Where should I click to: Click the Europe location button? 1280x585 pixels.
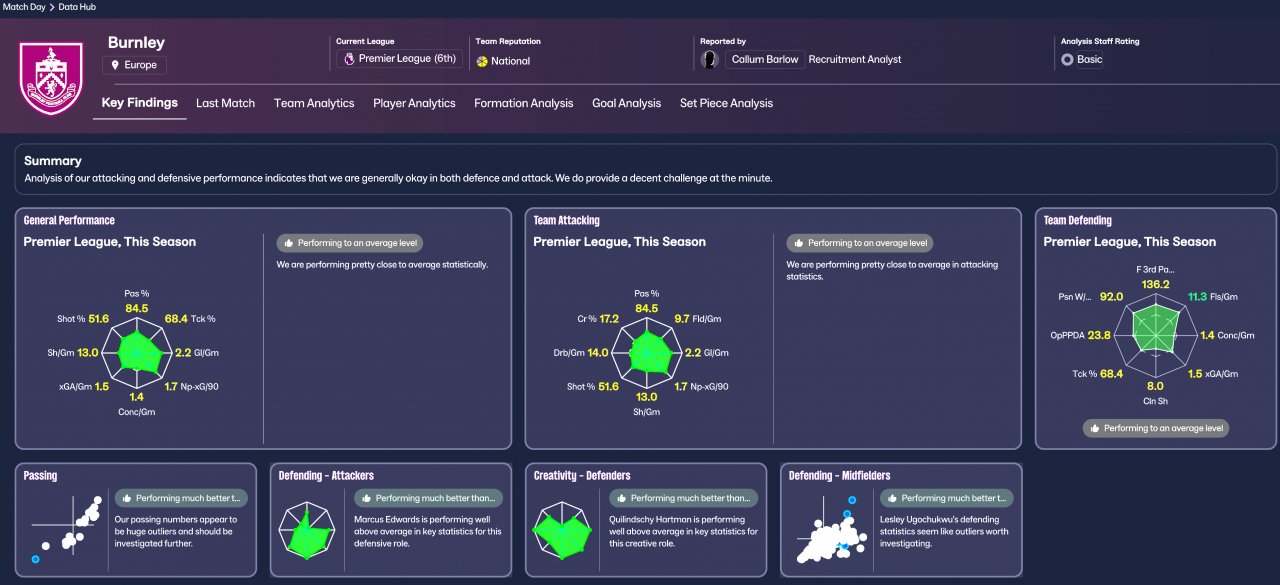[135, 65]
